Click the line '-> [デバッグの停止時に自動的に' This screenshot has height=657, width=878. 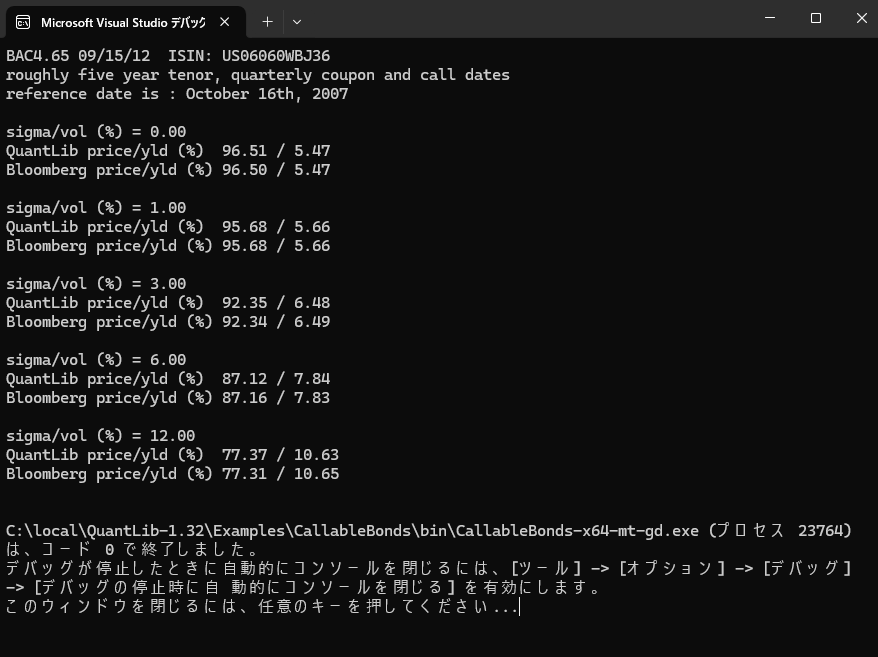tap(303, 588)
